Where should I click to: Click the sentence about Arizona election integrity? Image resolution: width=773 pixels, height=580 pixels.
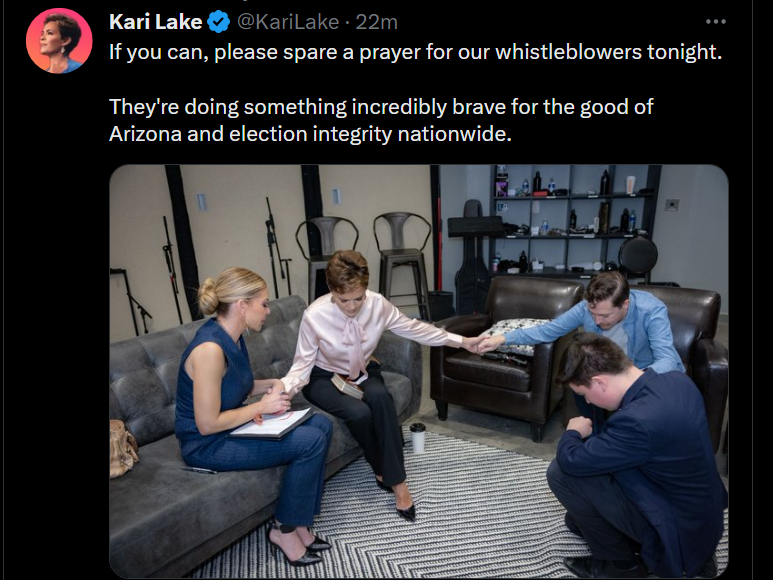point(381,120)
